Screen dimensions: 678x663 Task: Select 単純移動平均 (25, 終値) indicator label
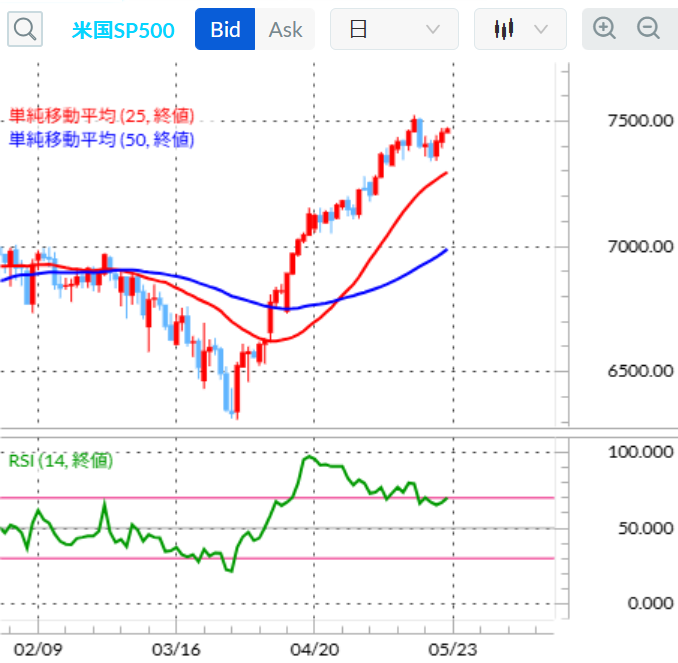102,115
